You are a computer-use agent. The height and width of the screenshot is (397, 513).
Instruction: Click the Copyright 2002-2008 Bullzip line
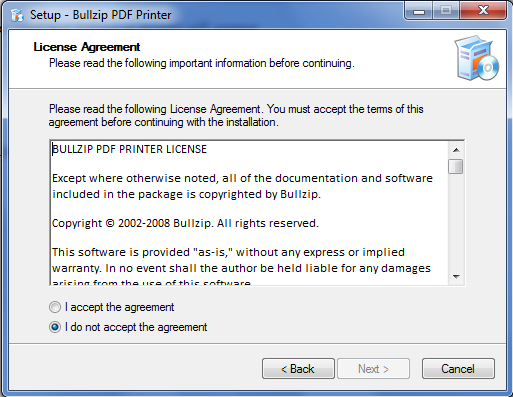[x=185, y=223]
